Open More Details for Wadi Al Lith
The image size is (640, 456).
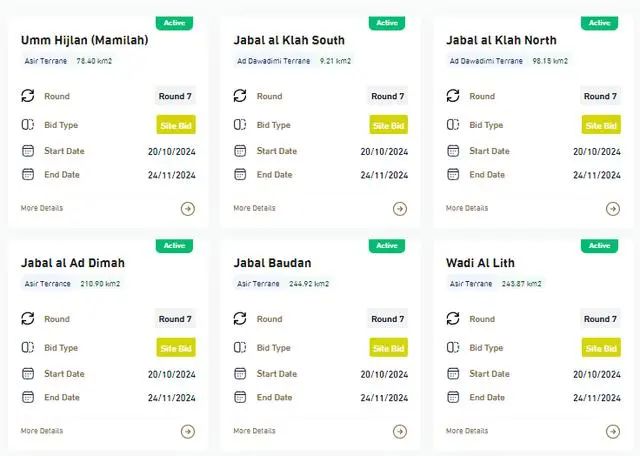[x=467, y=431]
